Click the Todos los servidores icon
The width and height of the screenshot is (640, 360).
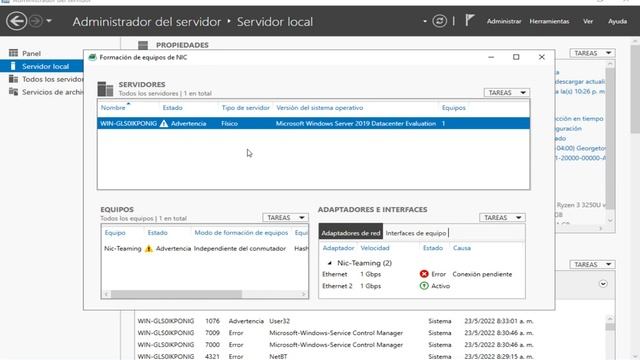click(x=13, y=79)
